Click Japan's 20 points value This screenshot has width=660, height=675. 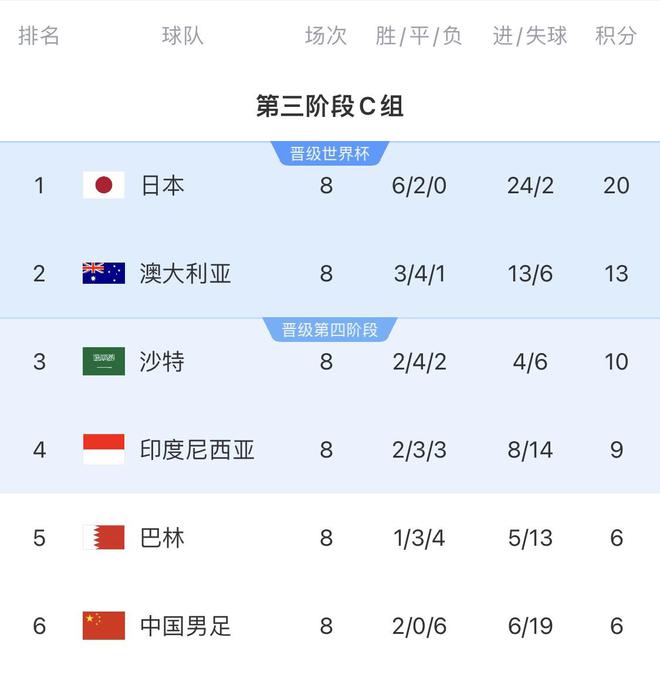click(x=616, y=185)
